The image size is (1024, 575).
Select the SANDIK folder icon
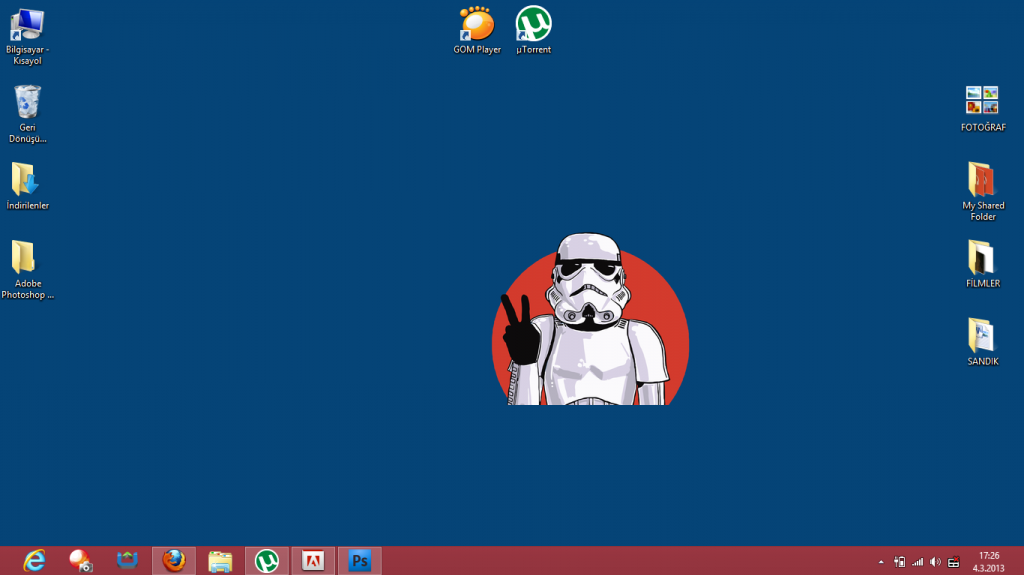(983, 342)
